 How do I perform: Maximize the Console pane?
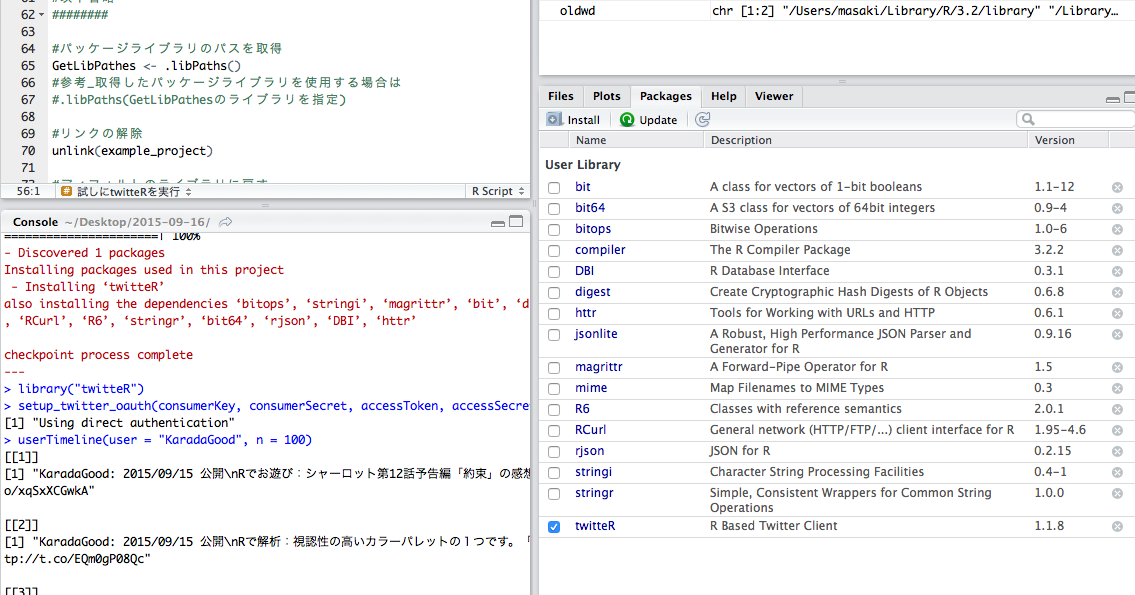pos(516,221)
